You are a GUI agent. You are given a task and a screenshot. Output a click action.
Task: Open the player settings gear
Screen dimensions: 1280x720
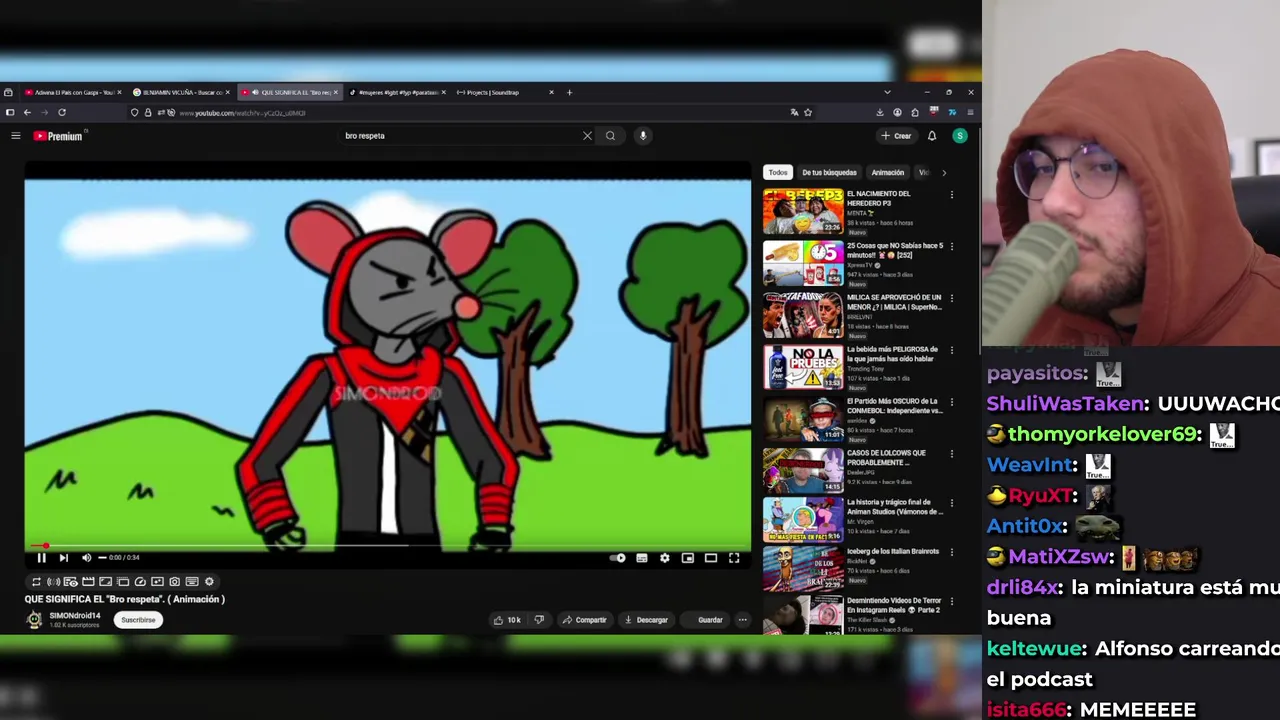pyautogui.click(x=665, y=558)
